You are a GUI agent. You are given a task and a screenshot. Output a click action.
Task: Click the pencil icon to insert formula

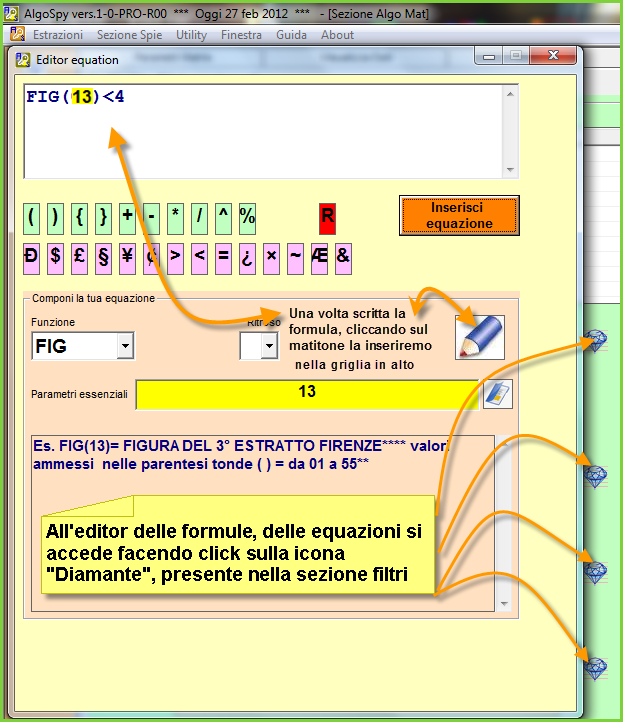click(x=479, y=337)
